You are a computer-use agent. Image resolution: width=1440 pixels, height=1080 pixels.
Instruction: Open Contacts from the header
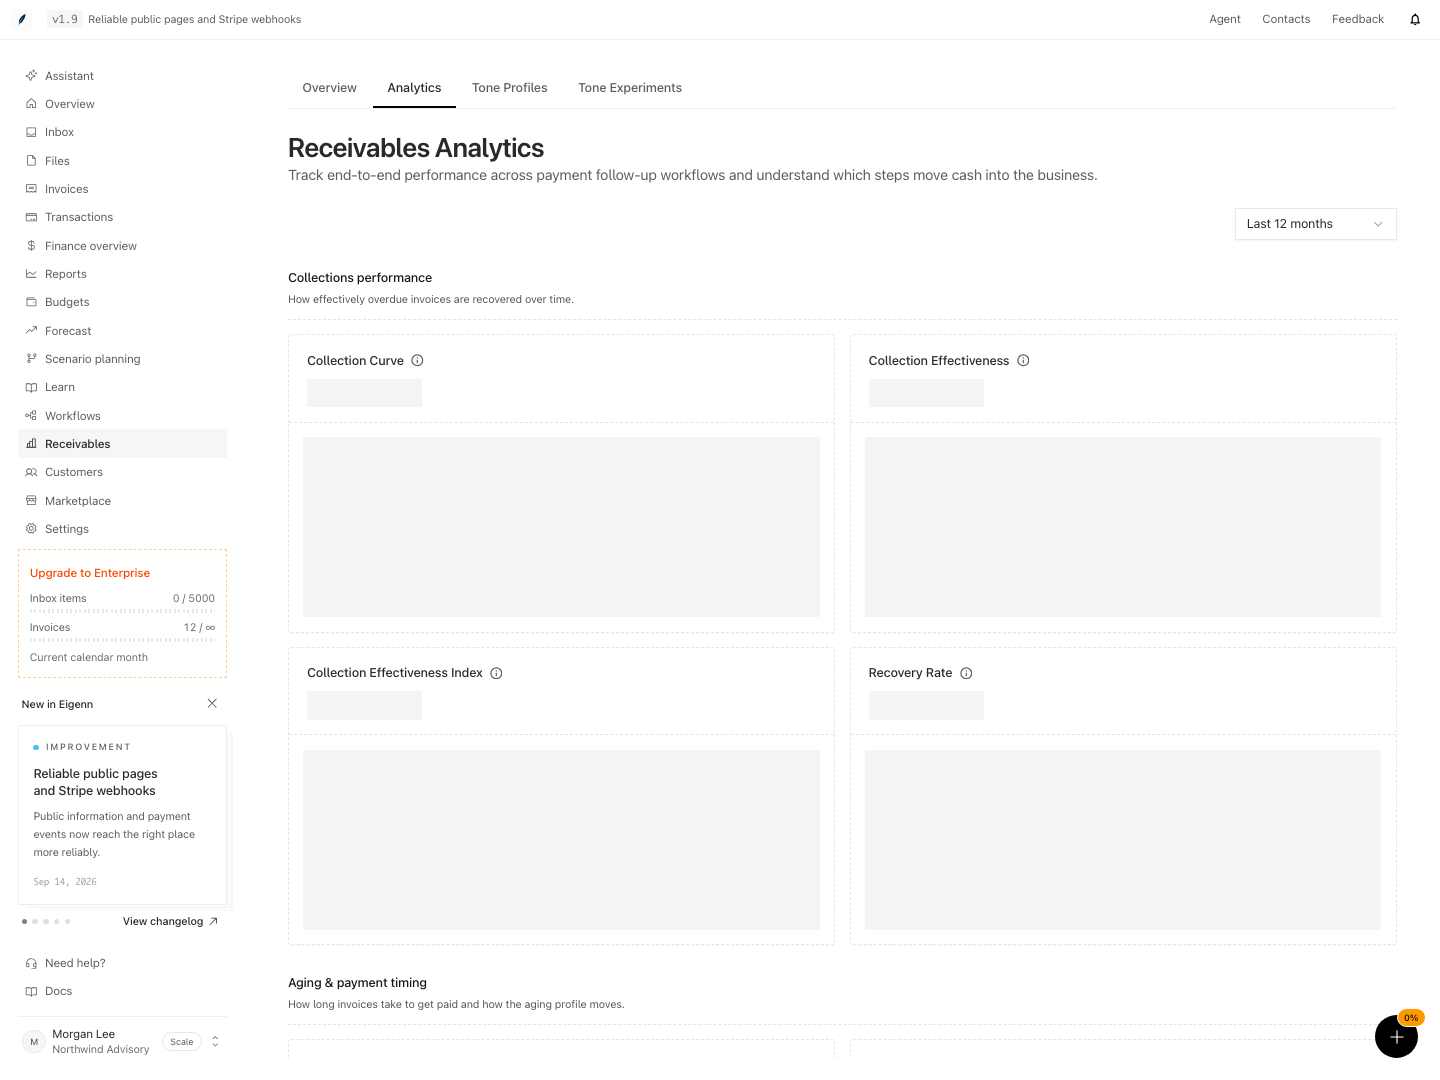coord(1286,19)
